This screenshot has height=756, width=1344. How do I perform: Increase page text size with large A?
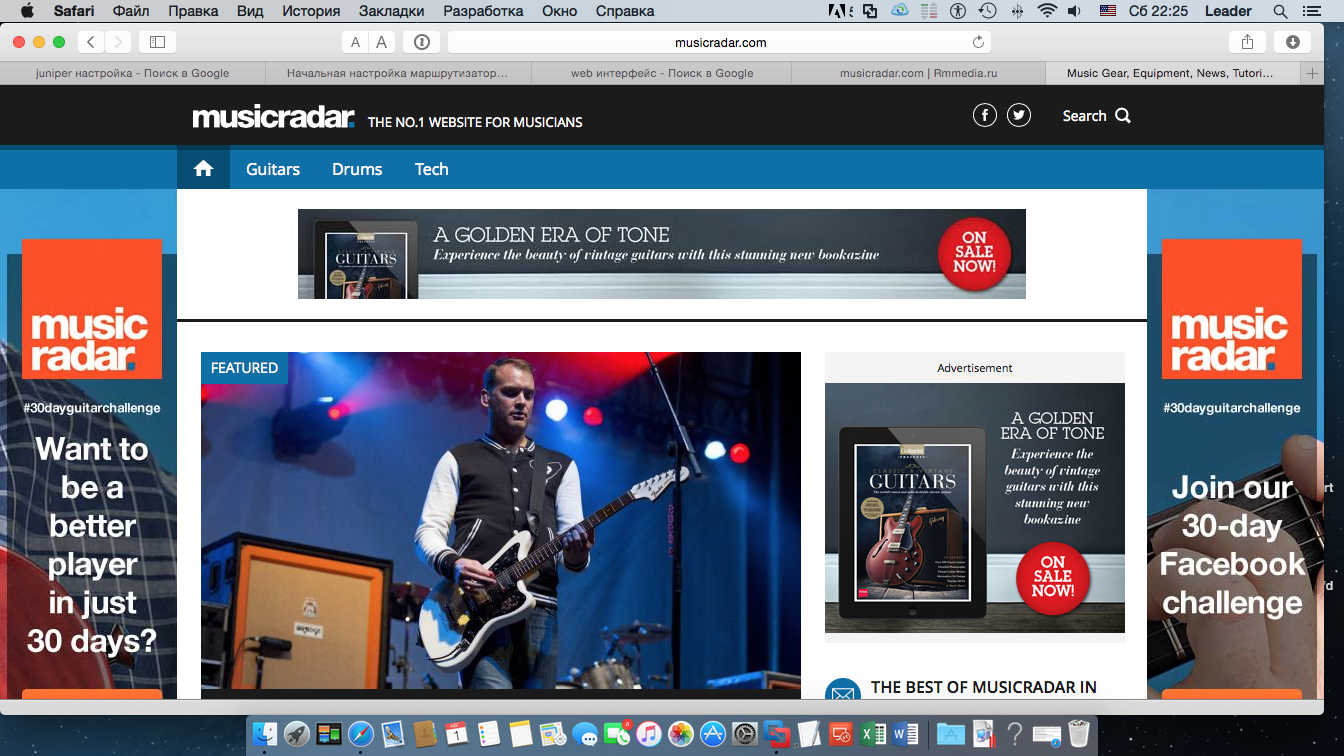[x=381, y=42]
